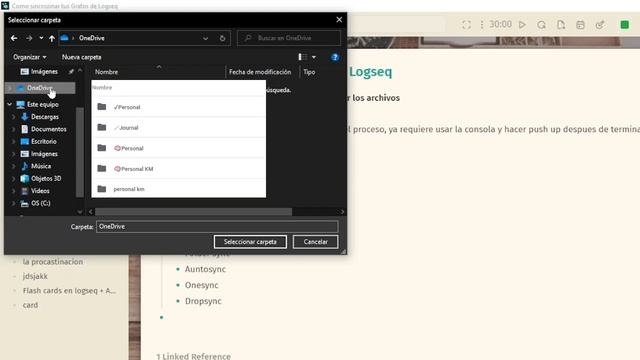Screen dimensions: 640x360
Task: Click the edit pencil icon in Logseq toolbar
Action: (x=600, y=25)
